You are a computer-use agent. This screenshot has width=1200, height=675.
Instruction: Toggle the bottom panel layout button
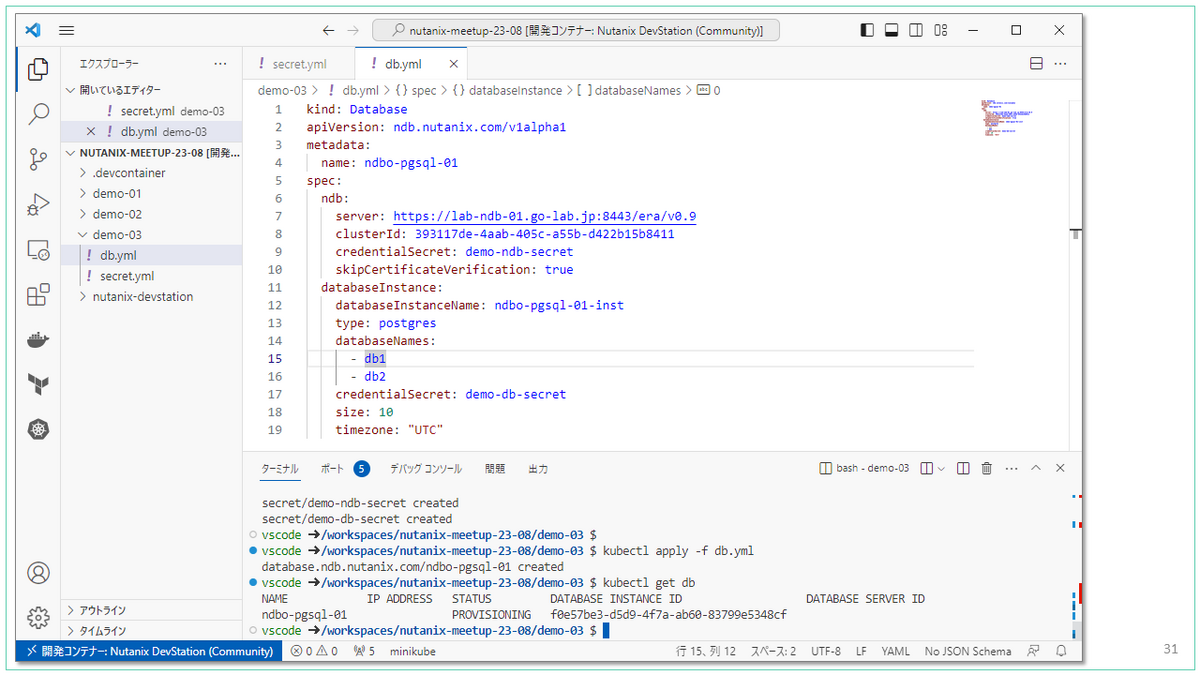[x=891, y=31]
